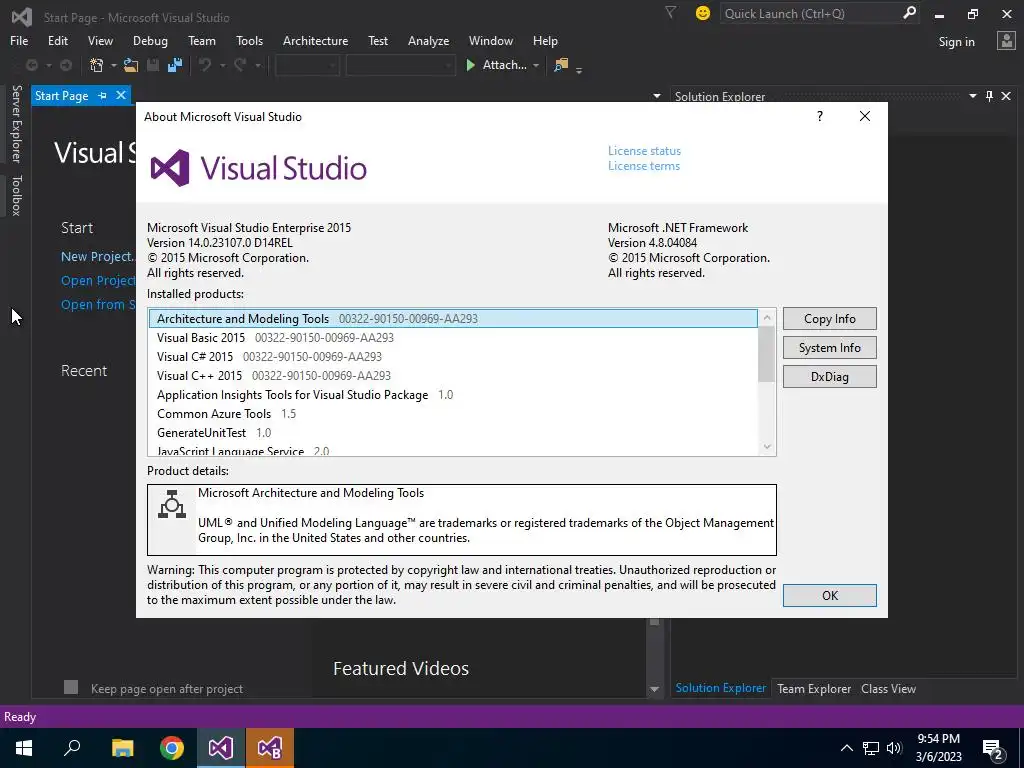Viewport: 1024px width, 768px height.
Task: Open File Explorer from the taskbar
Action: point(122,748)
